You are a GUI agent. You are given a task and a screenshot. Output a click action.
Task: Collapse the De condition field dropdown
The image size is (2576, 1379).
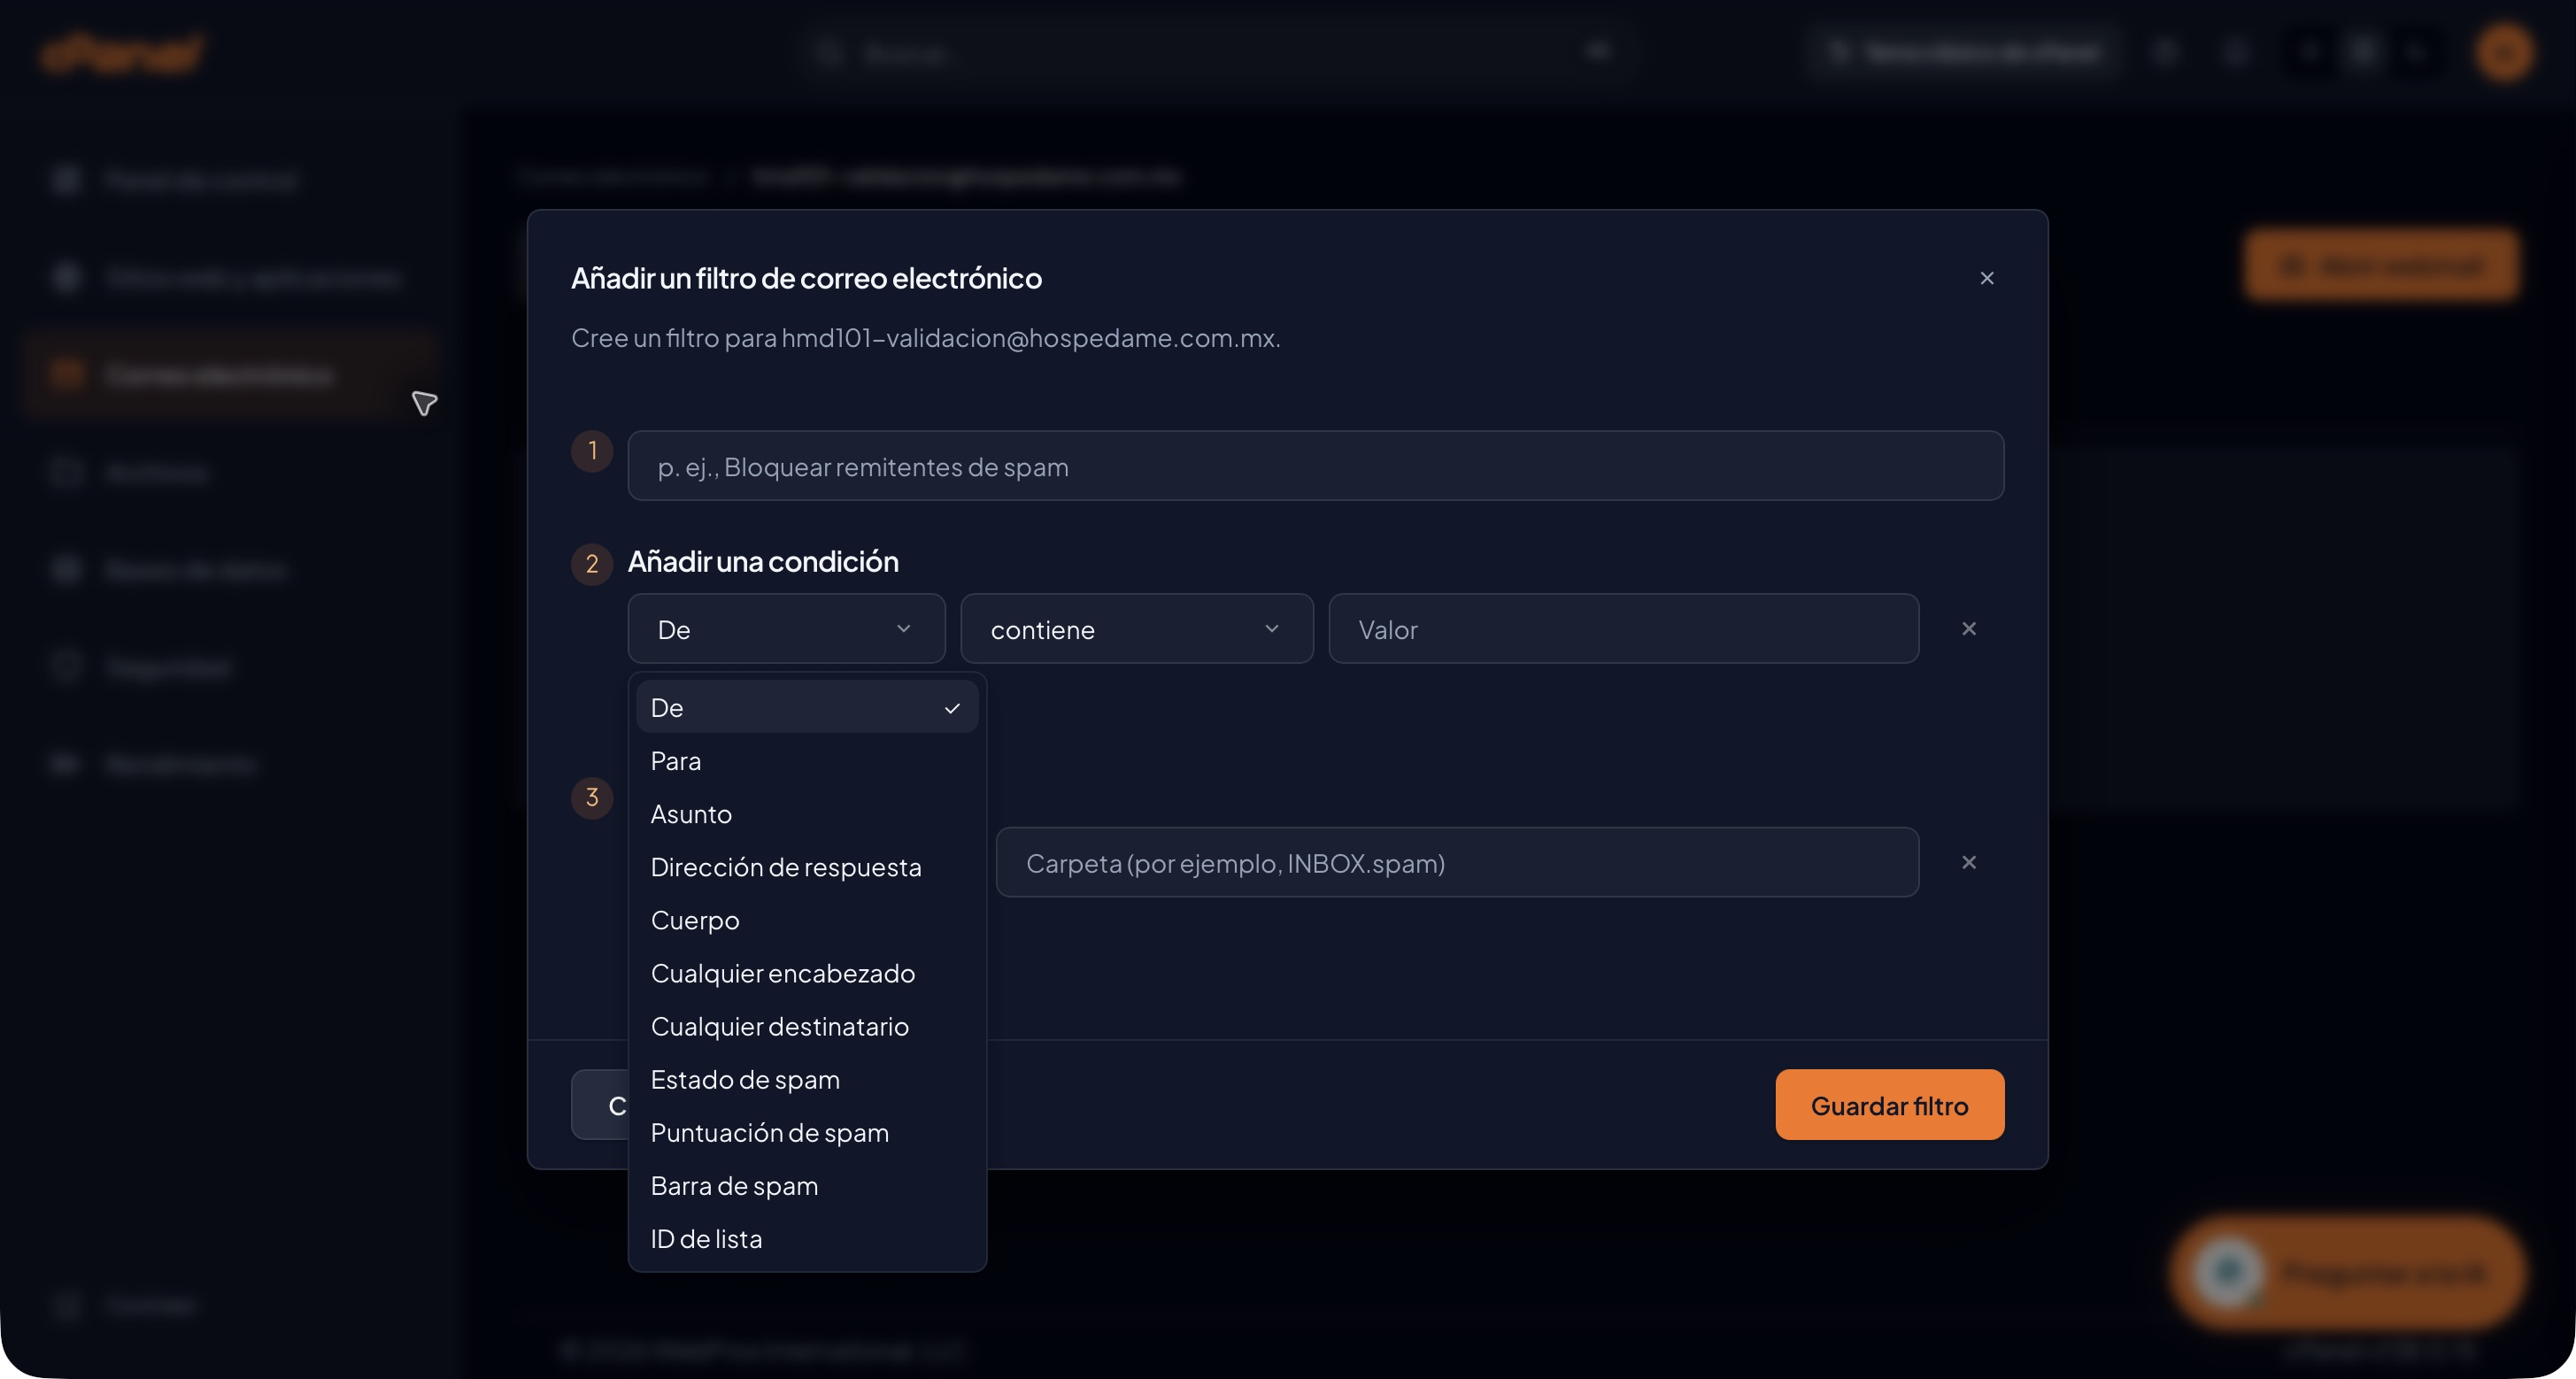pos(786,629)
